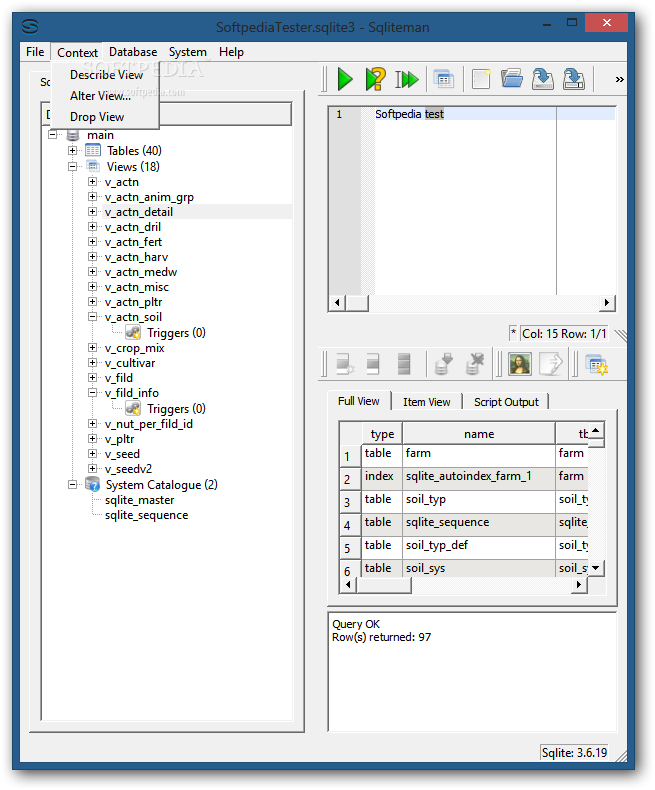Select the Full View tab

[359, 401]
